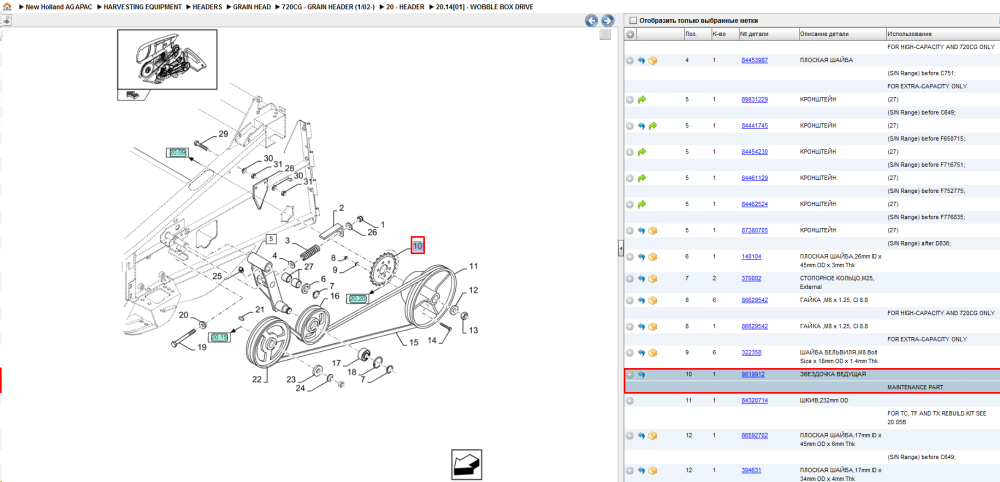Select callout 22 on the diagram
Screen dimensions: 1000x482
coord(256,379)
